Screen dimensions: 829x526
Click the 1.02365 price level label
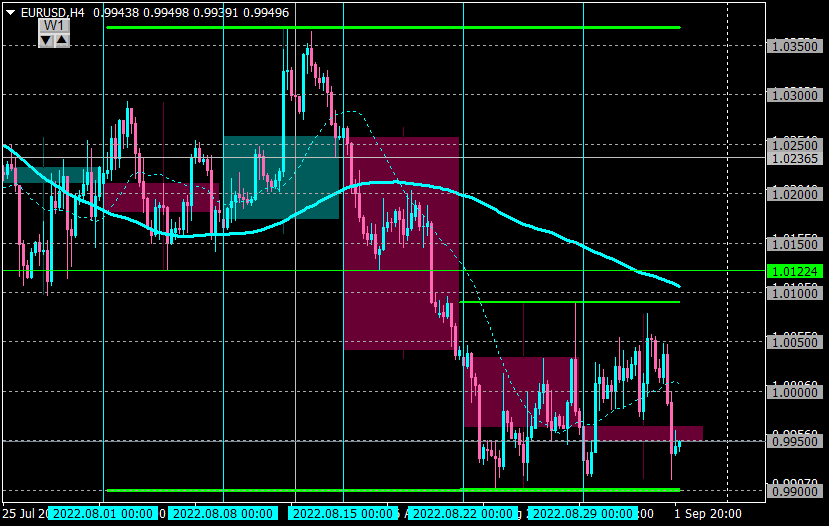click(795, 158)
